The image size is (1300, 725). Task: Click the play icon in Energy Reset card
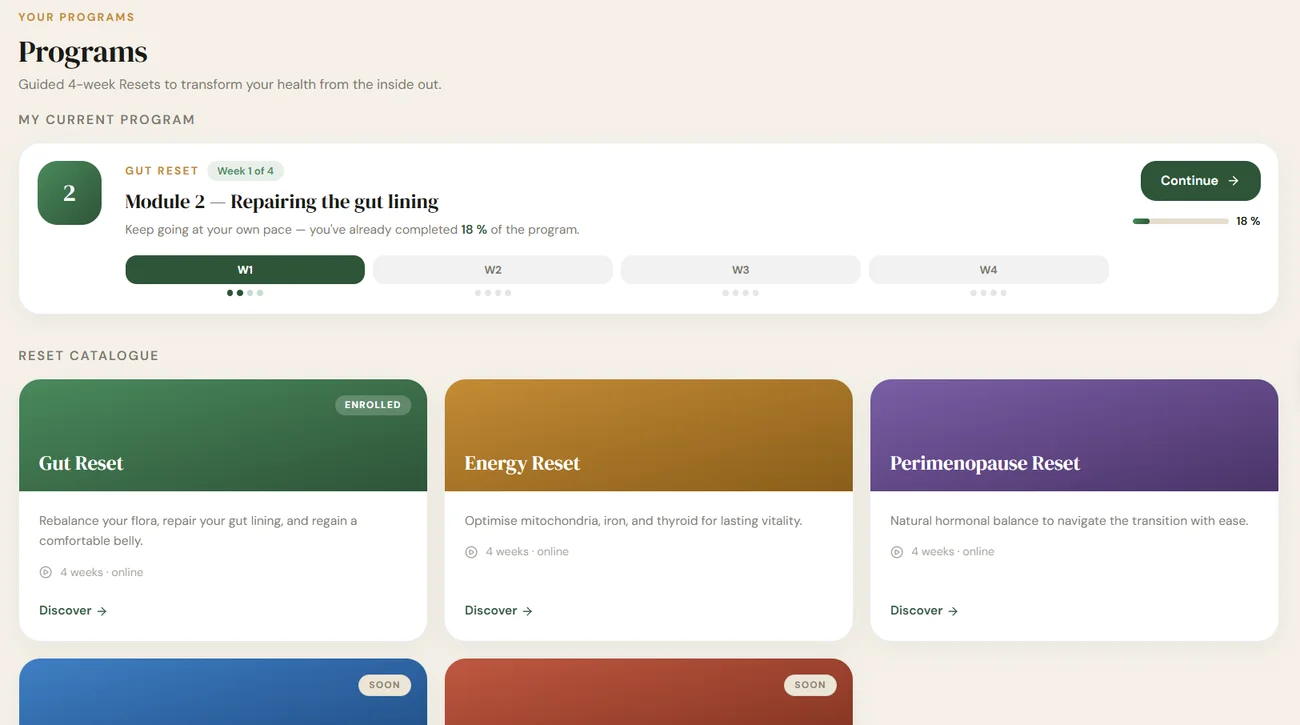471,552
